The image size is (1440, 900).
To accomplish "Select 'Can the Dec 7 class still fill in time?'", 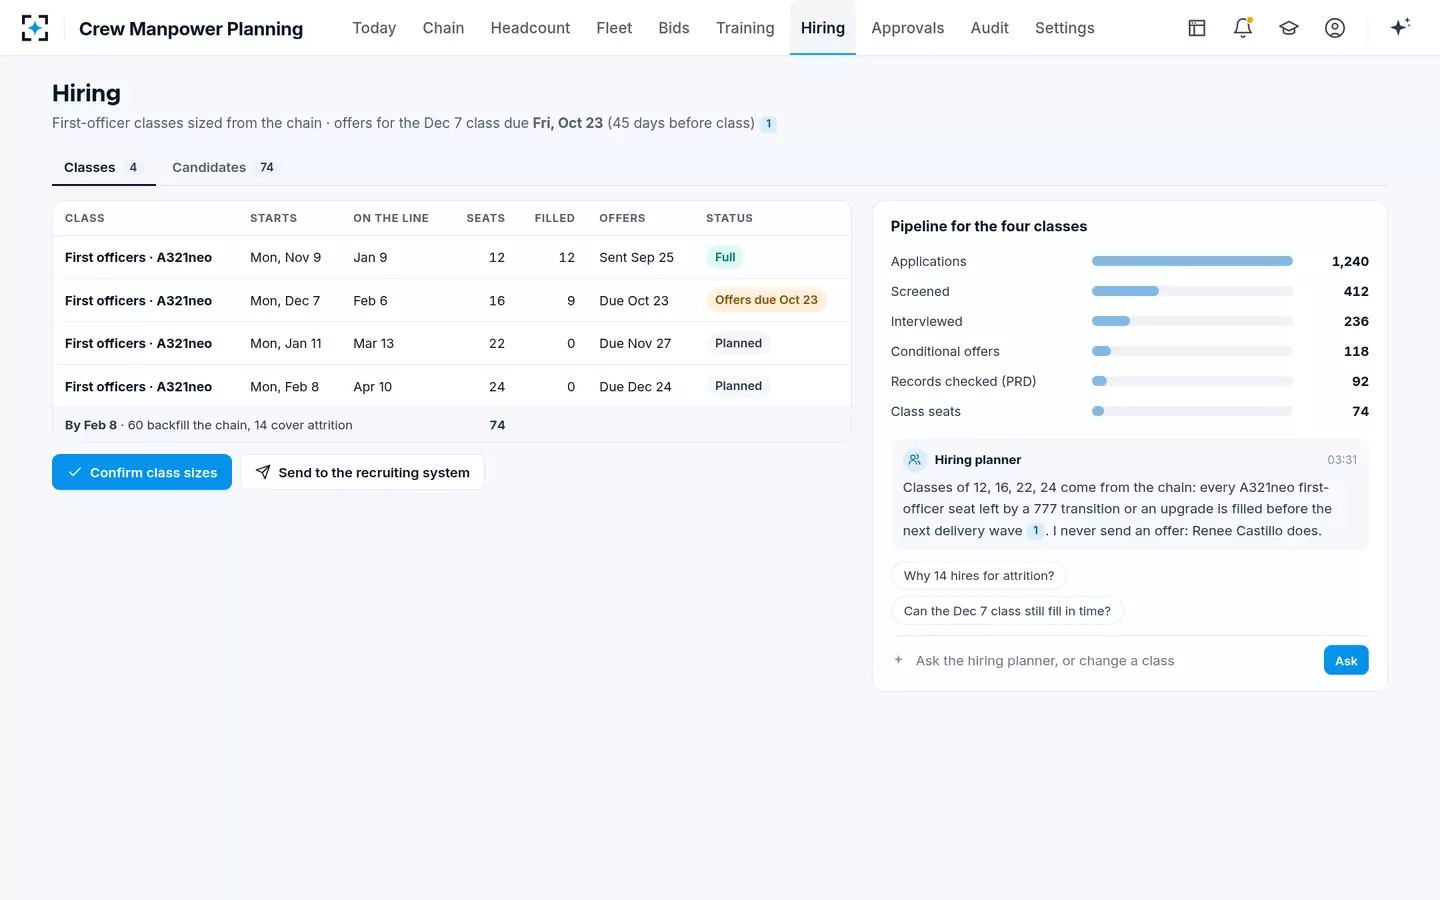I will [1007, 611].
